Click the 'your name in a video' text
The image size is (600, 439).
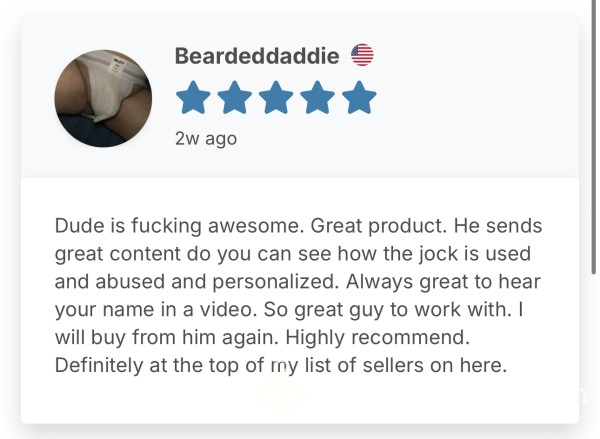pyautogui.click(x=156, y=310)
